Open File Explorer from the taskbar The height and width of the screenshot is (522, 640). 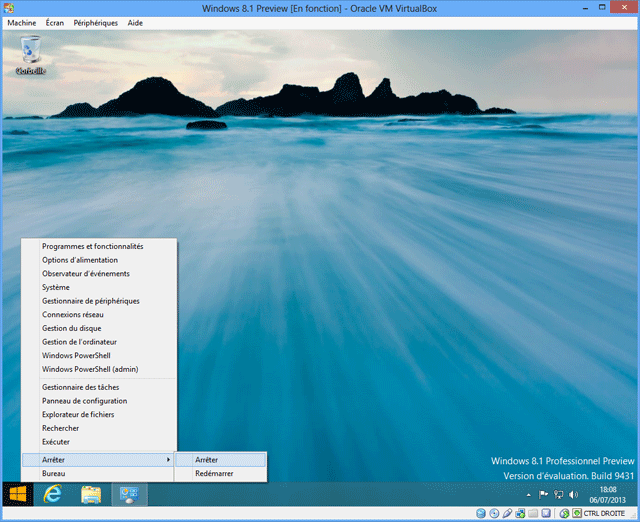(91, 494)
